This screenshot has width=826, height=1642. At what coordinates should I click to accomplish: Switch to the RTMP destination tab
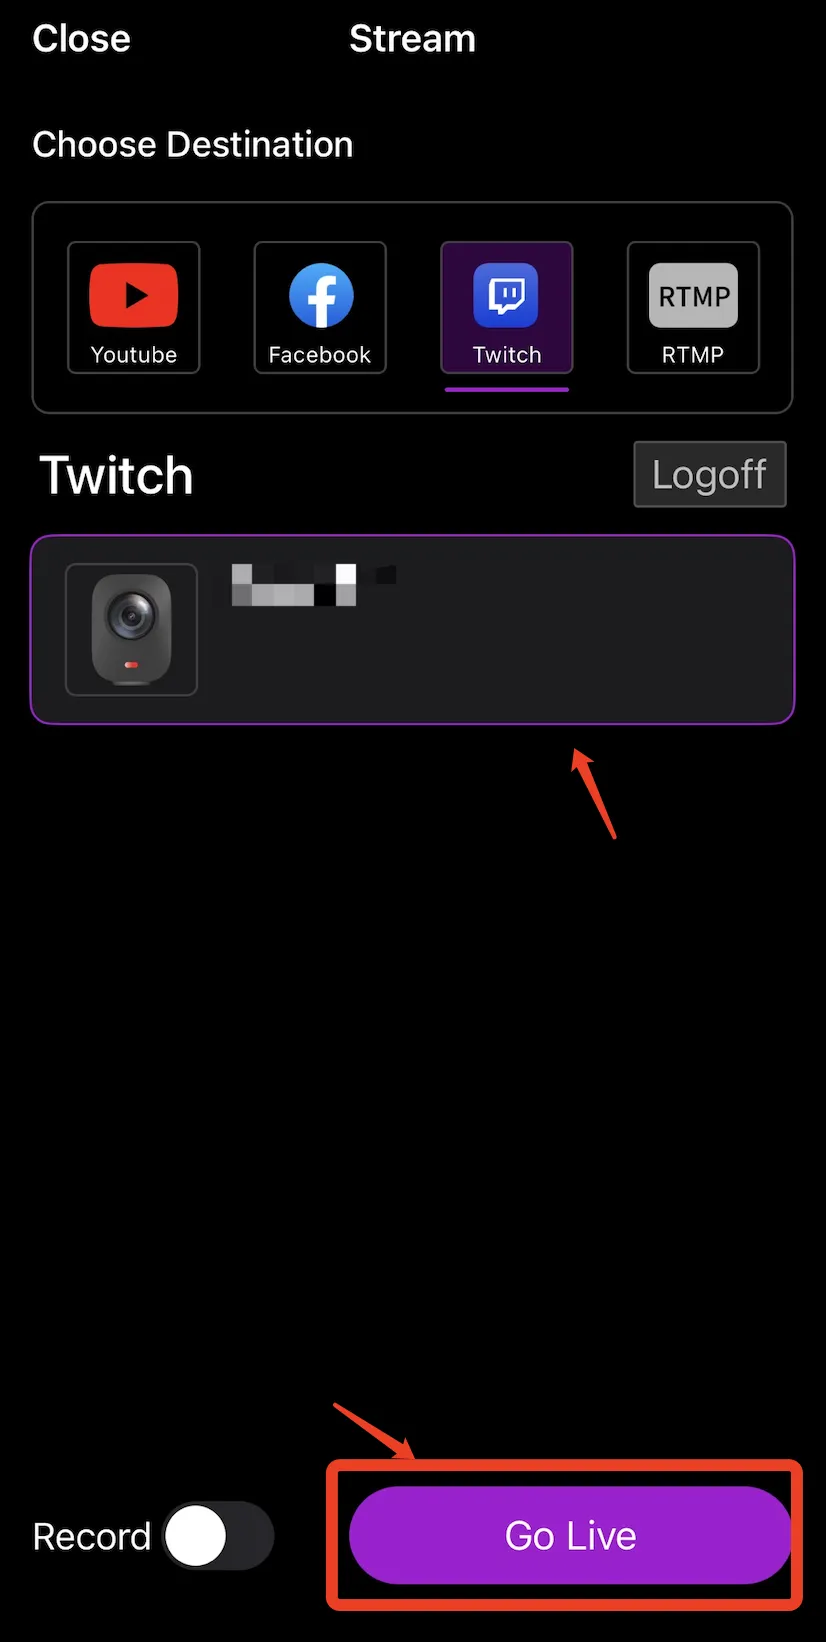click(693, 307)
